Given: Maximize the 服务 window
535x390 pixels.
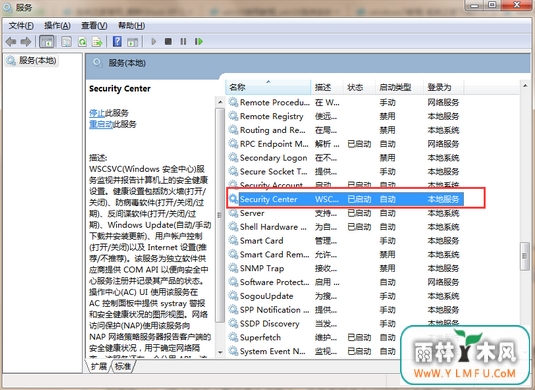Looking at the screenshot, I should pos(492,5).
